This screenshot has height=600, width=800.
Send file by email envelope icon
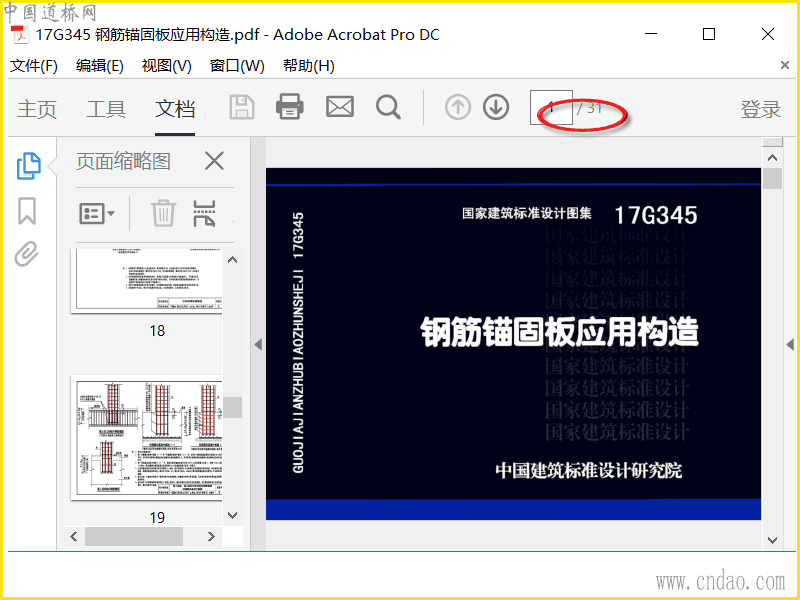pos(340,108)
